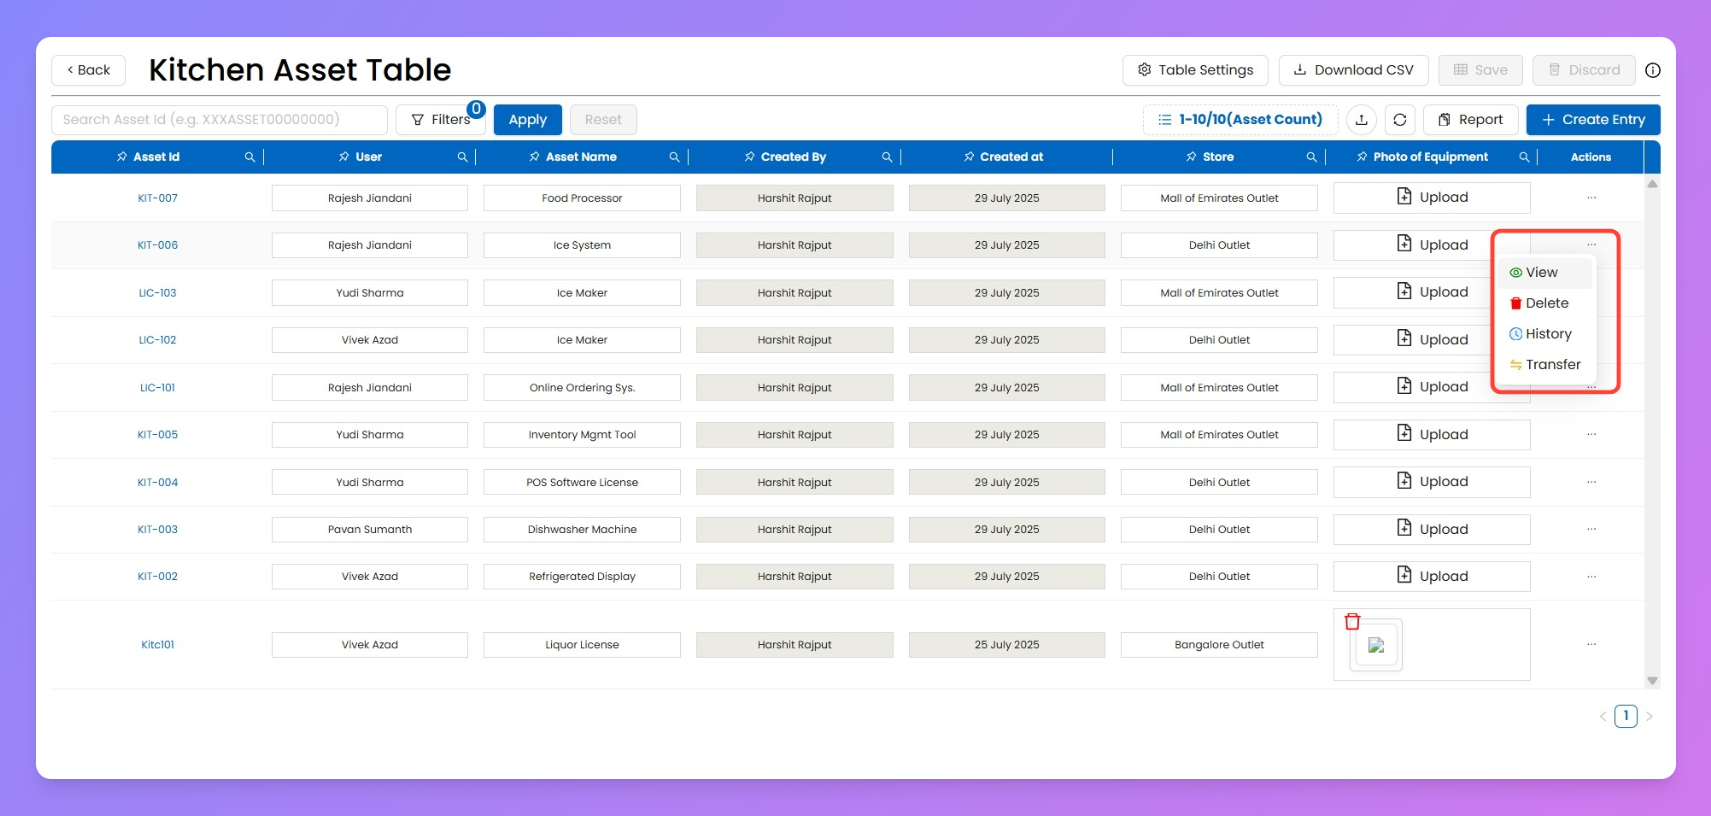The image size is (1711, 816).
Task: Click search icon in Store column header
Action: coord(1311,157)
